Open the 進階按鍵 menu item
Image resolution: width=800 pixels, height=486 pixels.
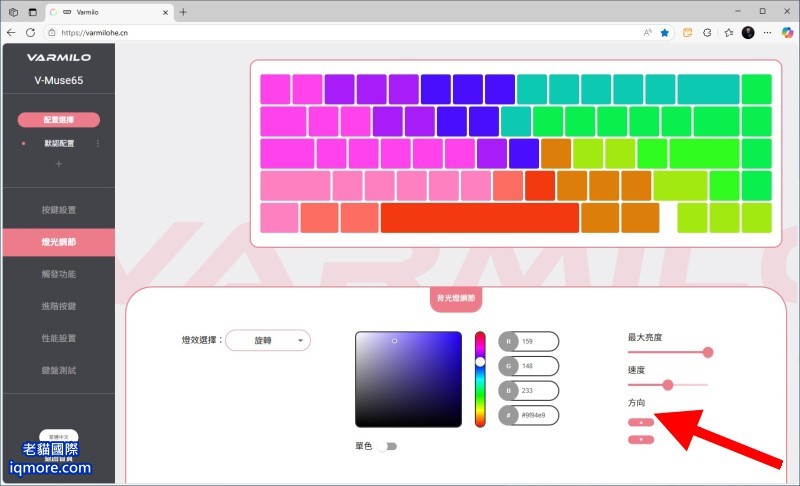59,306
